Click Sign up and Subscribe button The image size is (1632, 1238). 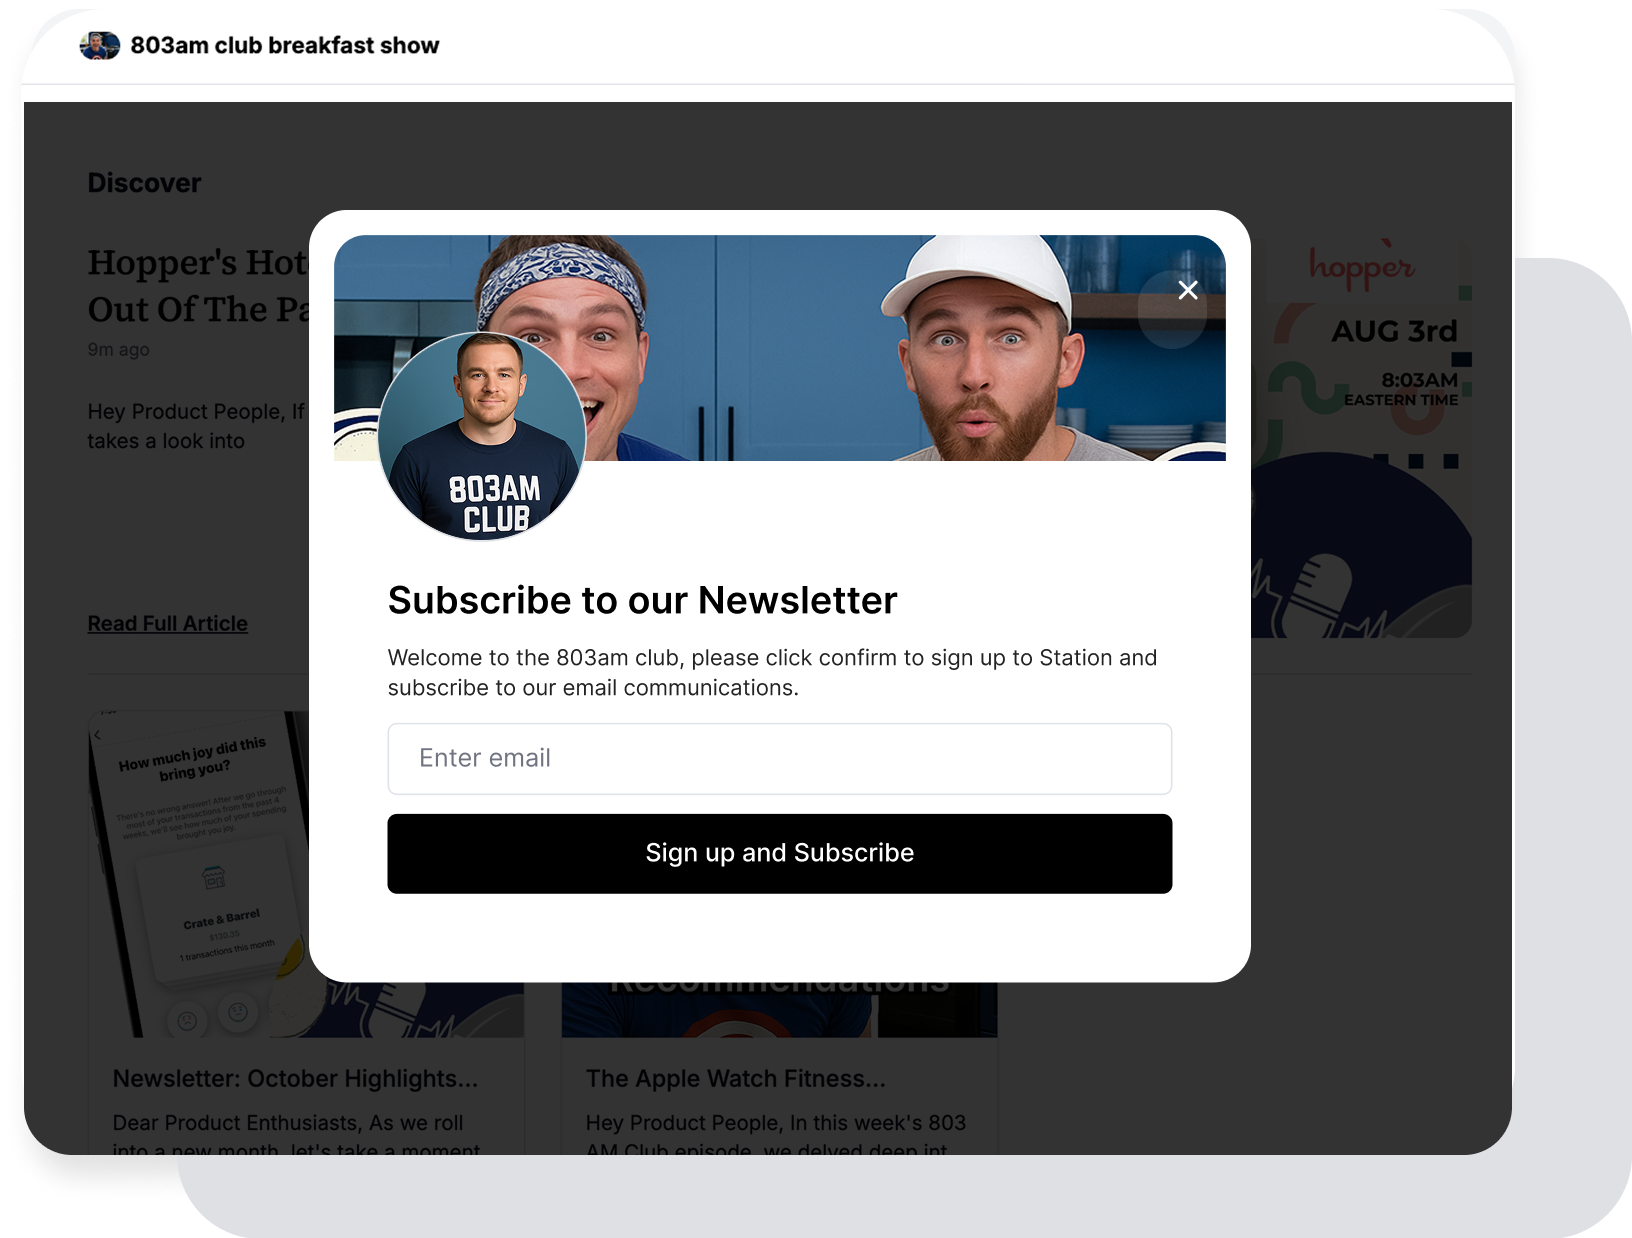point(779,853)
